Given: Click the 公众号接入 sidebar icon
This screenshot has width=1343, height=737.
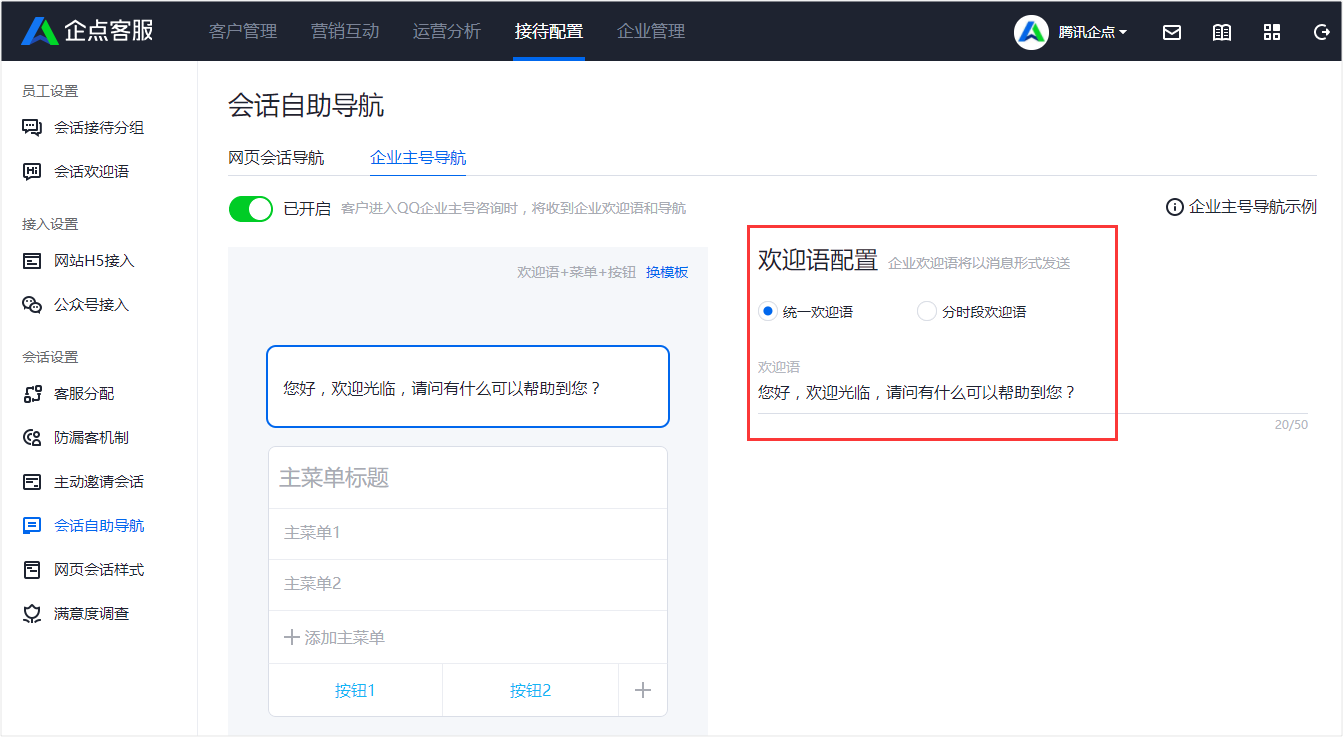Looking at the screenshot, I should point(32,305).
